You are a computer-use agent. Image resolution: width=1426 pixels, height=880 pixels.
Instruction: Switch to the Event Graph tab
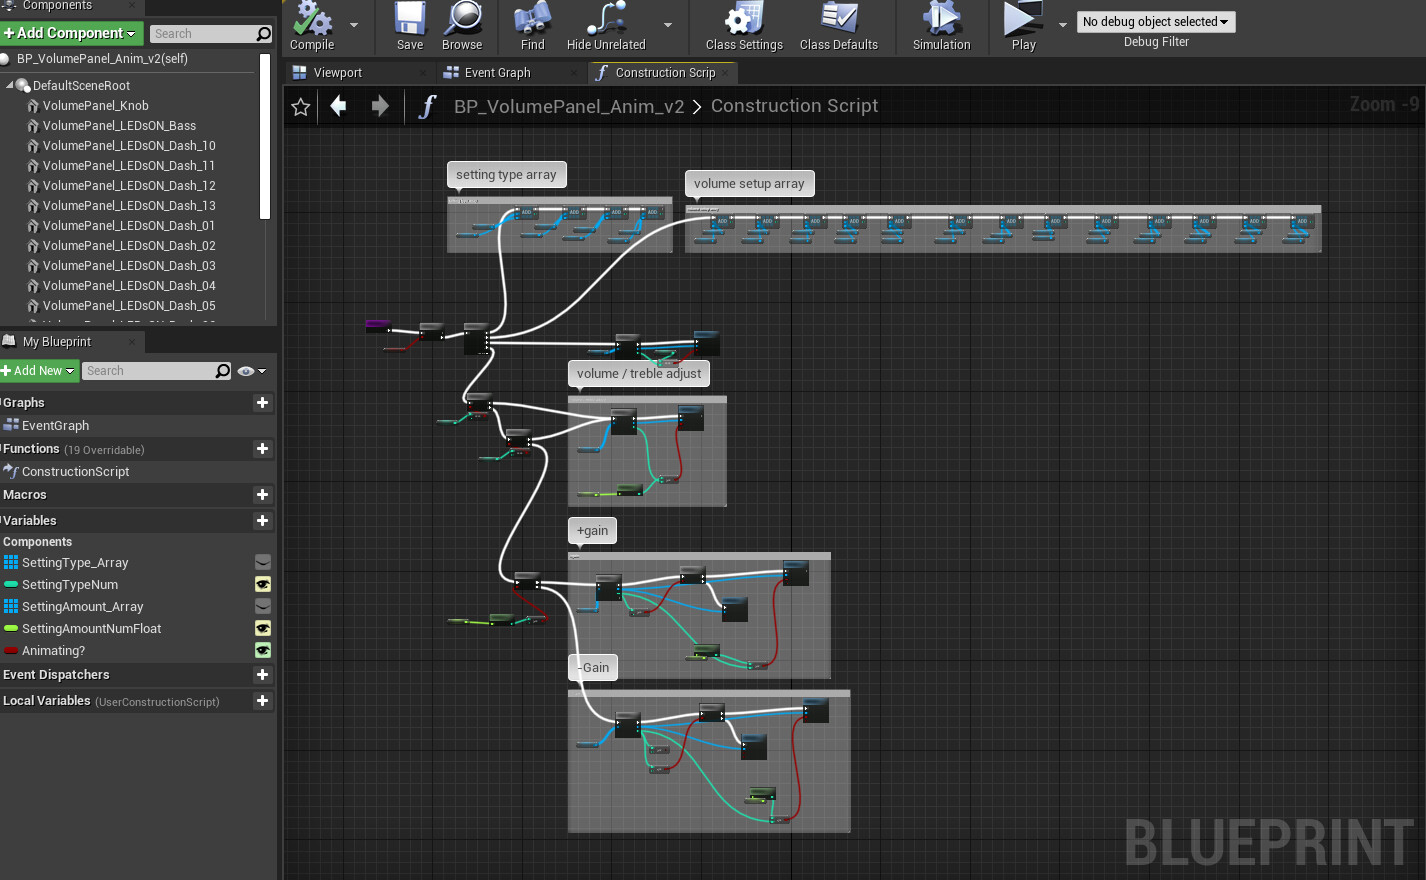tap(497, 73)
